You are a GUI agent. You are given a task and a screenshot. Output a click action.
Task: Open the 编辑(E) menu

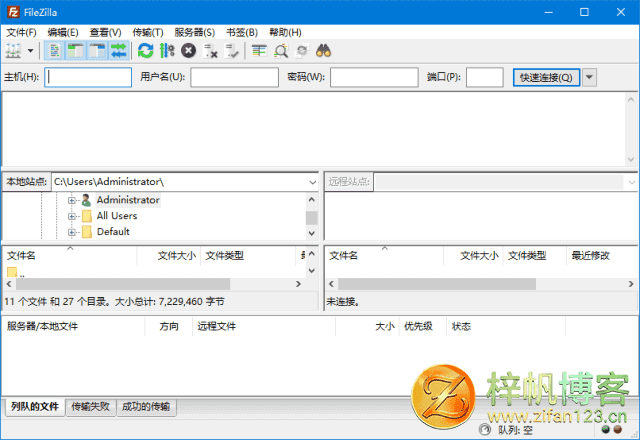coord(63,32)
